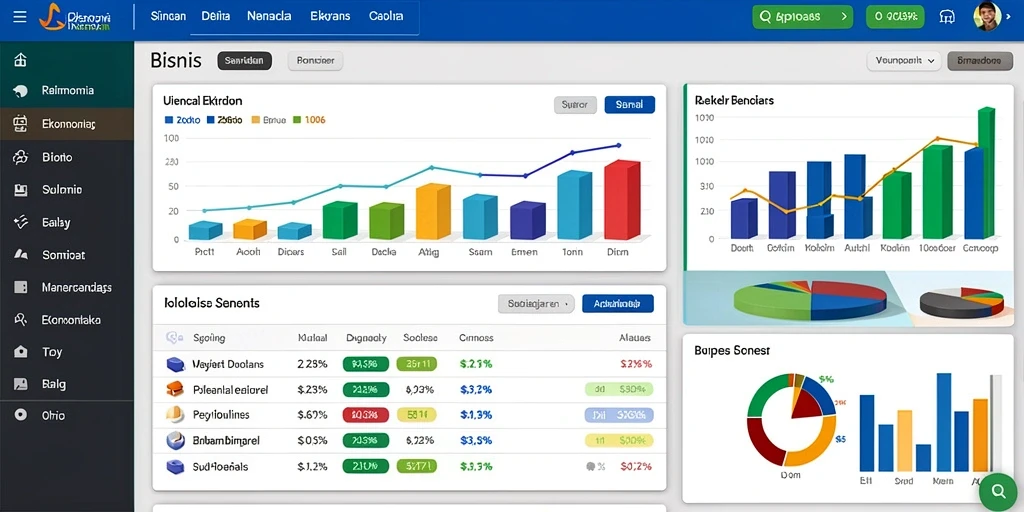This screenshot has height=512, width=1024.
Task: Click the Toy sidebar icon
Action: click(x=21, y=352)
